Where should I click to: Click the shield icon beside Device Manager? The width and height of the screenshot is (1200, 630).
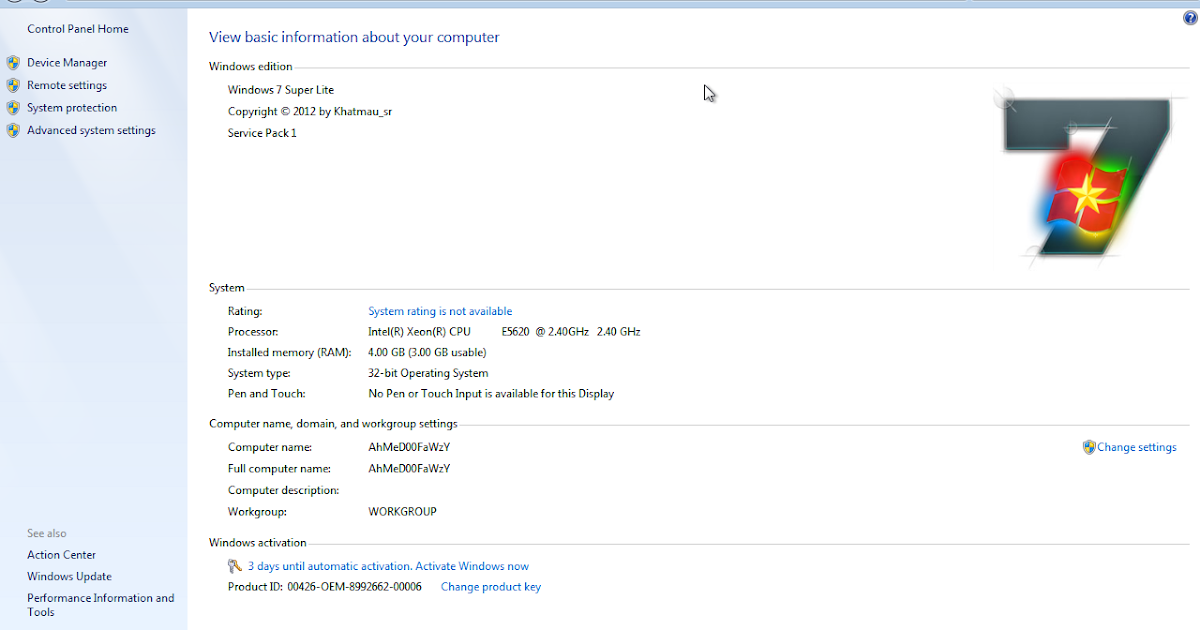[13, 62]
